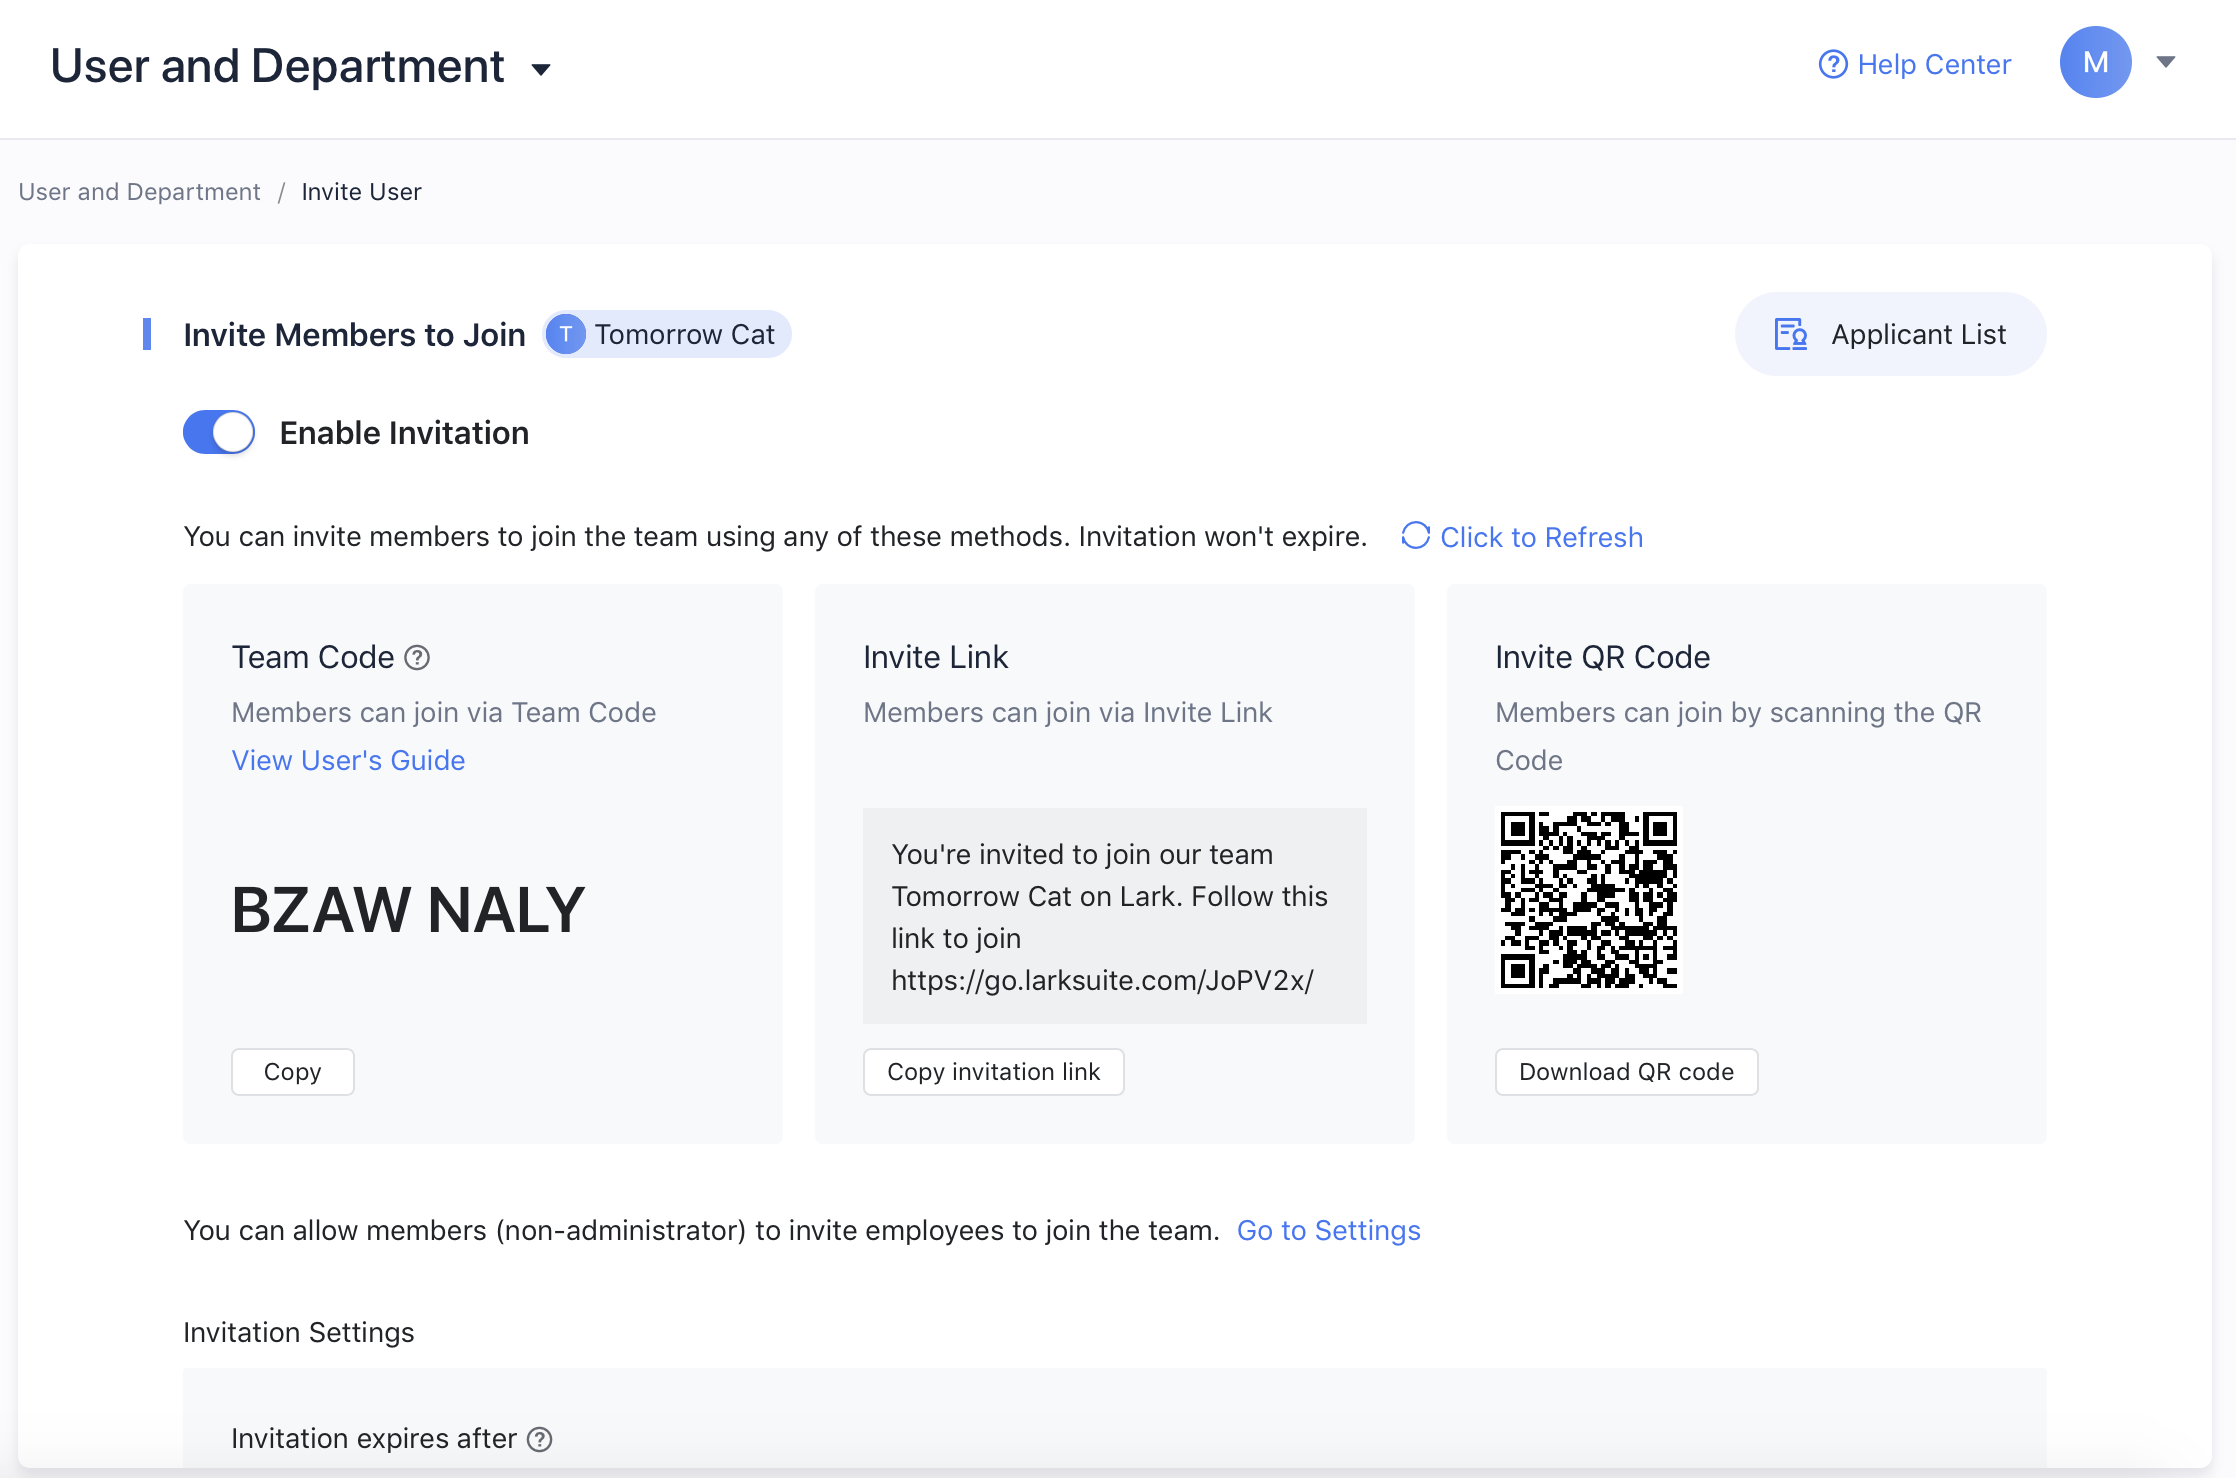Click the Tomorrow Cat team badge icon
Viewport: 2236px width, 1478px height.
566,334
